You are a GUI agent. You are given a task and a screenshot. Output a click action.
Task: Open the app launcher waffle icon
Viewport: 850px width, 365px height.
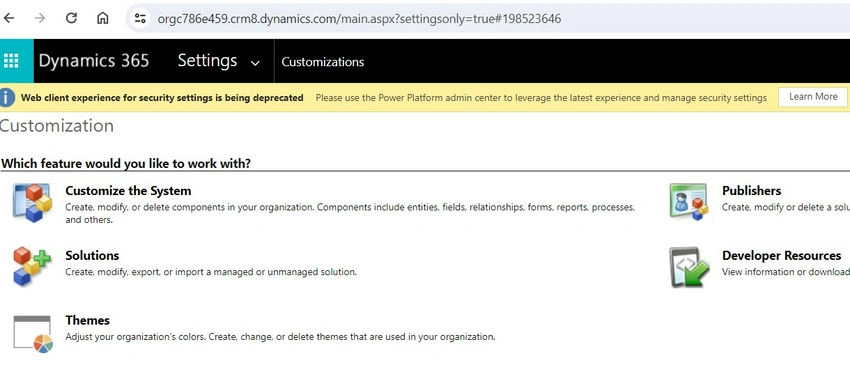11,61
